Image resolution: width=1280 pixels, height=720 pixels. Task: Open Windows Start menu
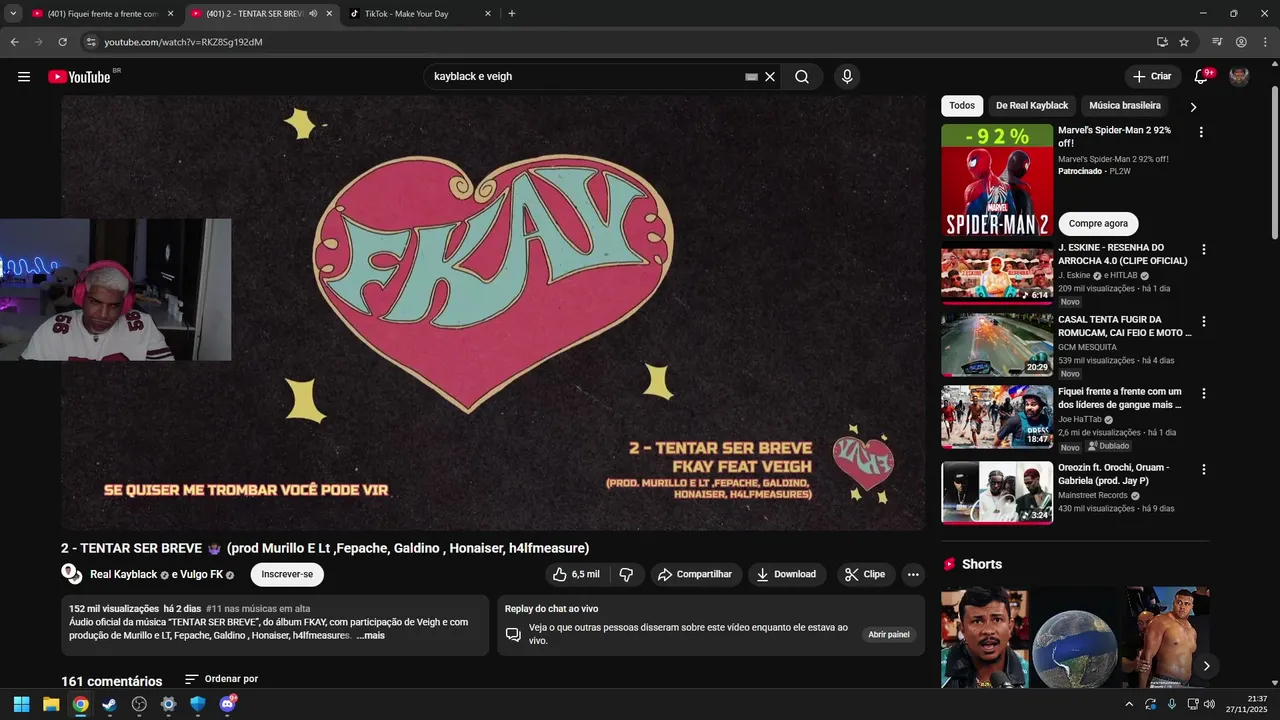(21, 704)
